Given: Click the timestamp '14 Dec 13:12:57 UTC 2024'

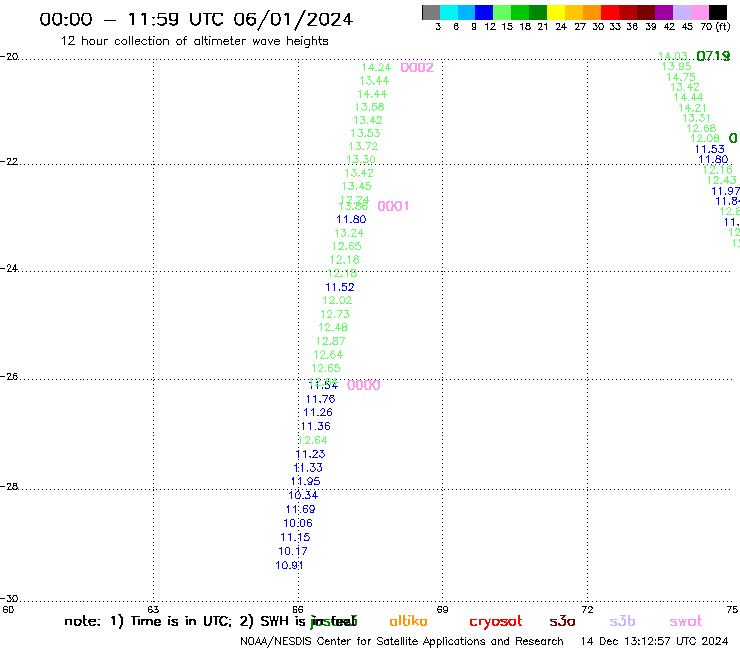Looking at the screenshot, I should pos(655,642).
